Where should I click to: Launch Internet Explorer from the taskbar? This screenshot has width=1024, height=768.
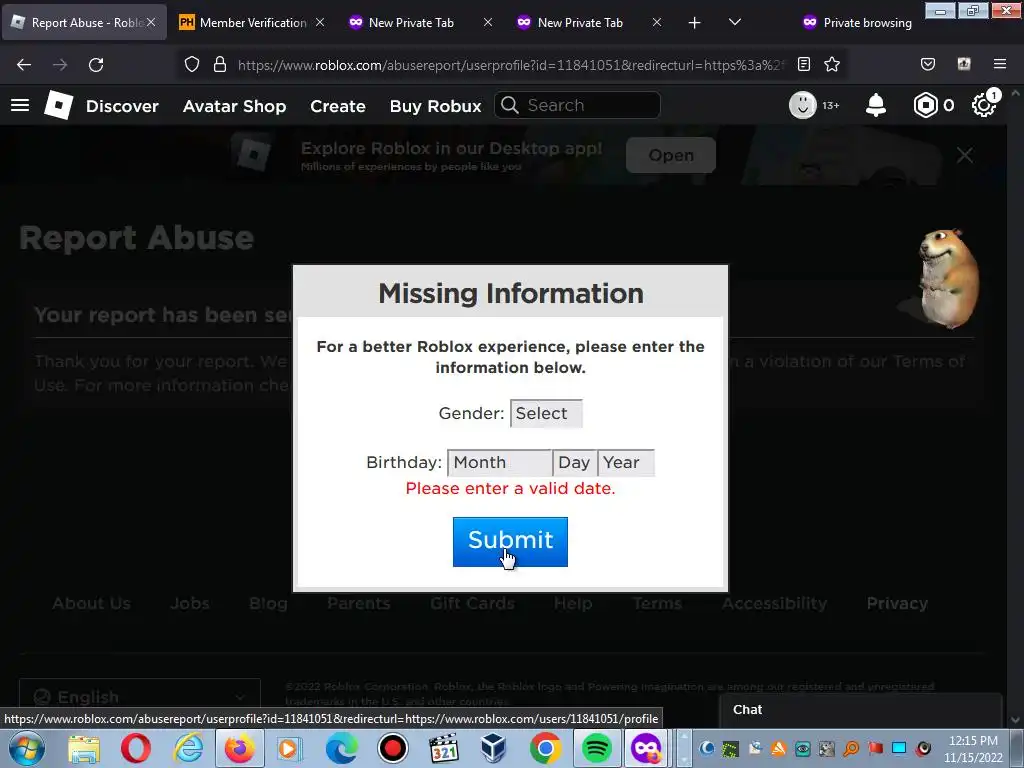tap(187, 748)
